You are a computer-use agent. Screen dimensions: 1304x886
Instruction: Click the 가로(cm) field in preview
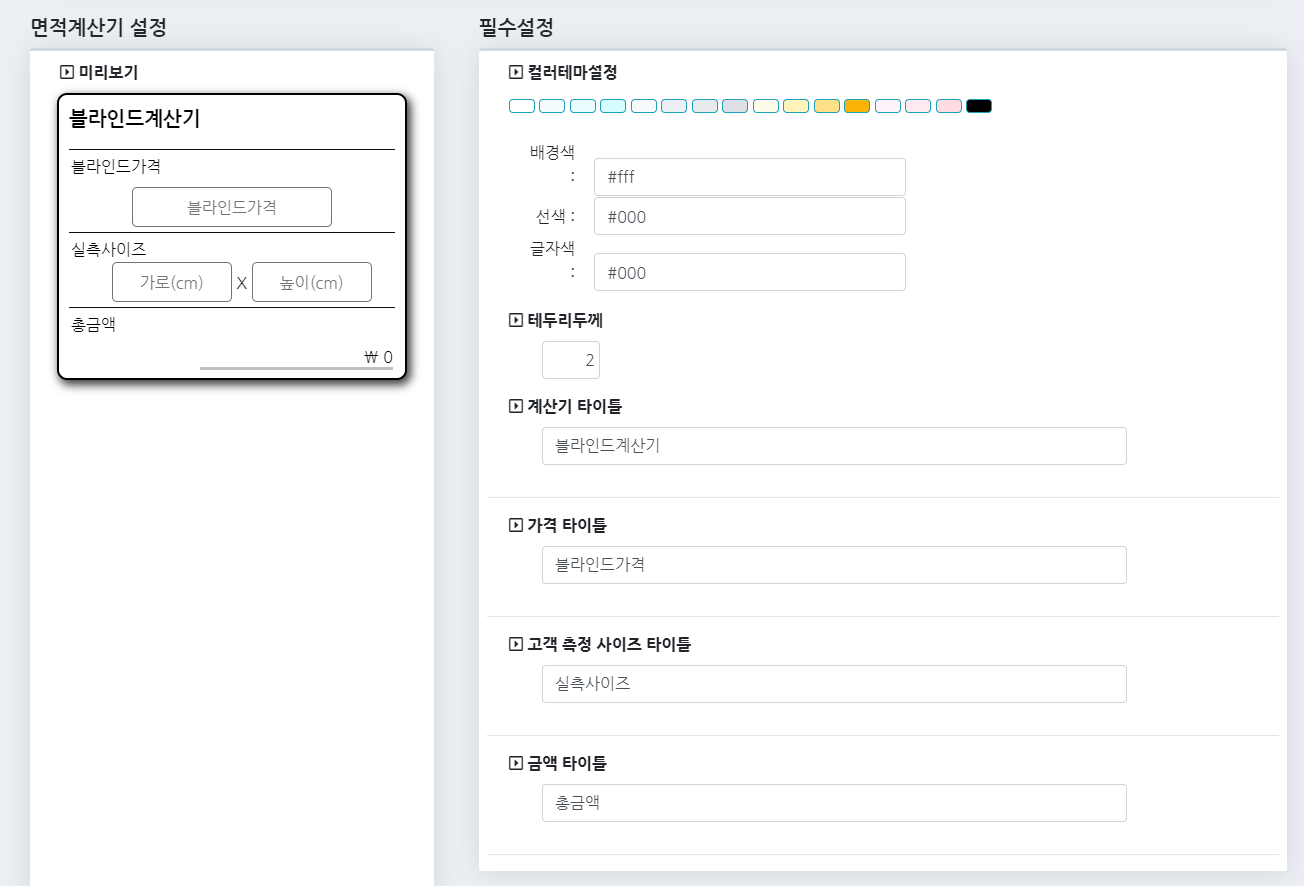171,282
